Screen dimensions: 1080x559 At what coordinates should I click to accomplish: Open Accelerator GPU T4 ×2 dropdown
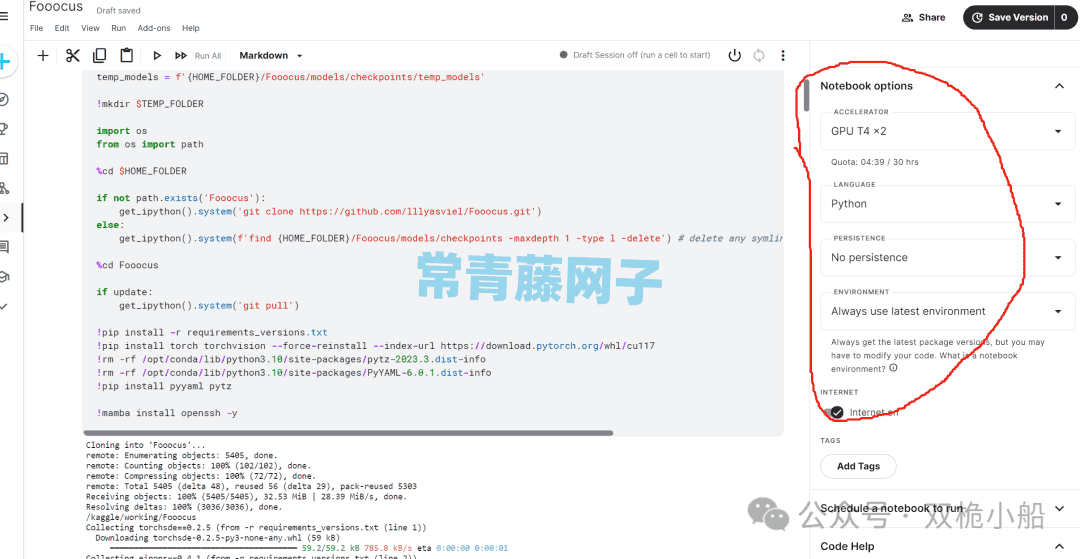click(x=947, y=131)
